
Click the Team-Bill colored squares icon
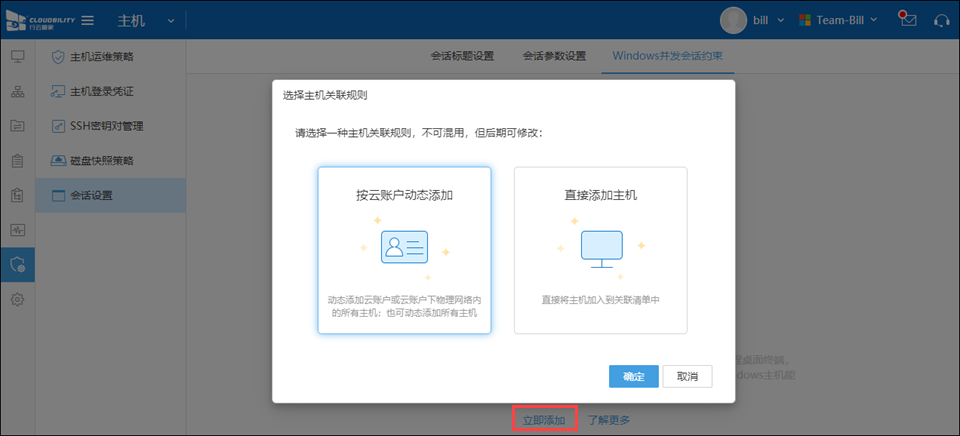804,20
